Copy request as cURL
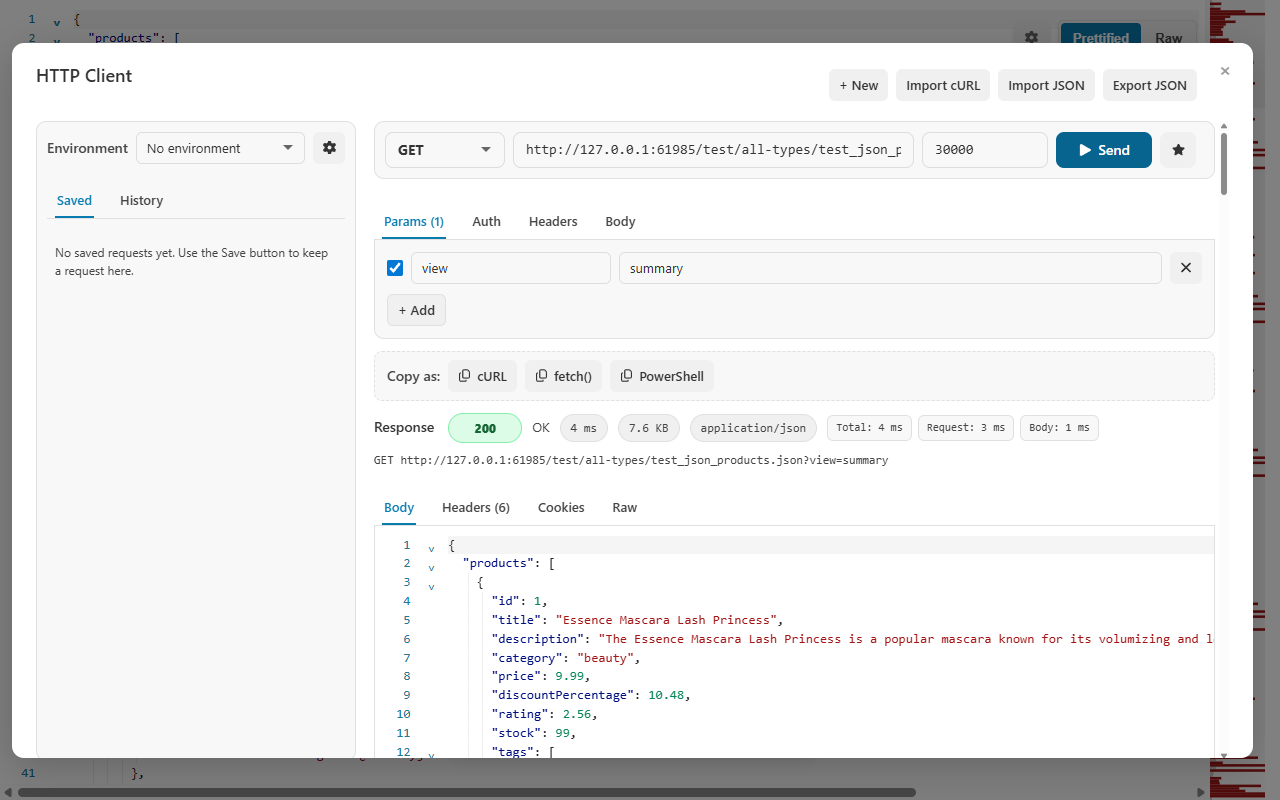The height and width of the screenshot is (800, 1280). (483, 377)
